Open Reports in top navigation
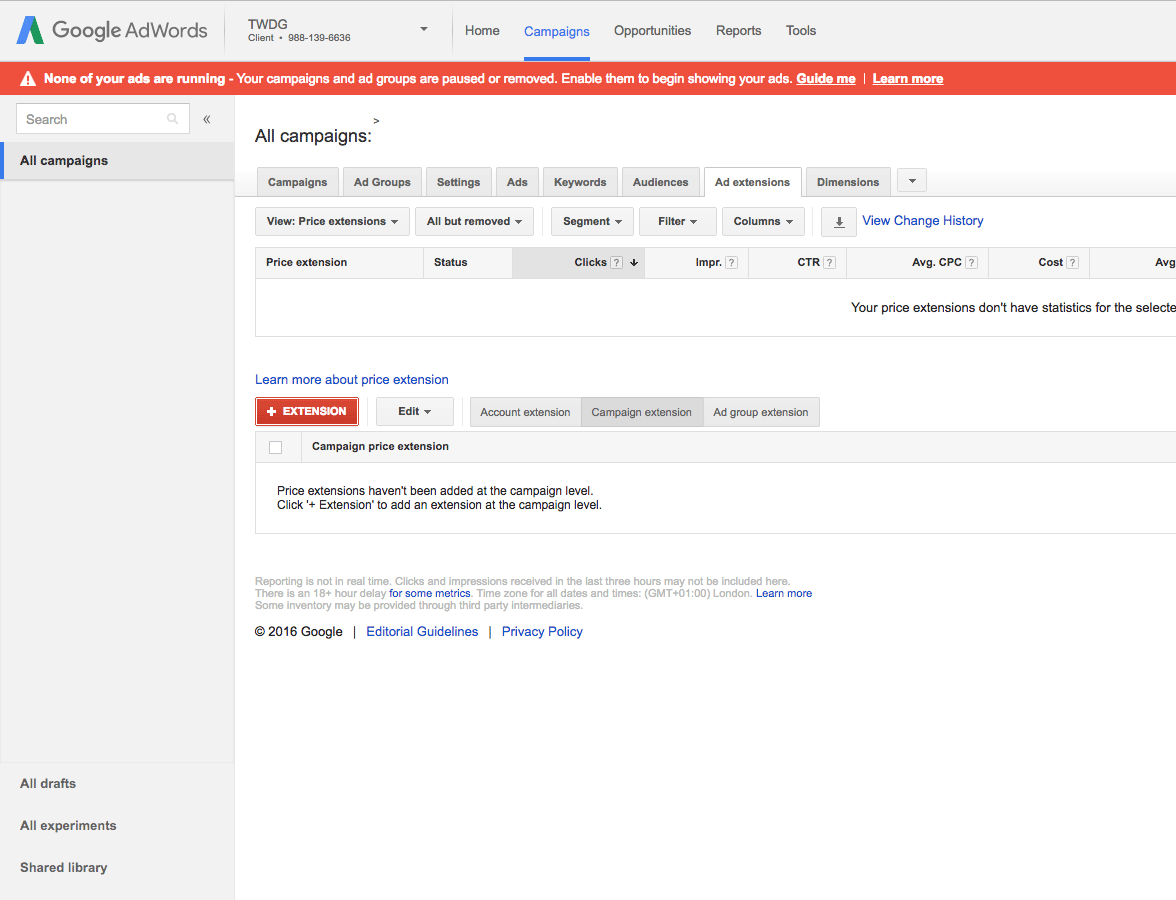1176x900 pixels. pos(738,31)
